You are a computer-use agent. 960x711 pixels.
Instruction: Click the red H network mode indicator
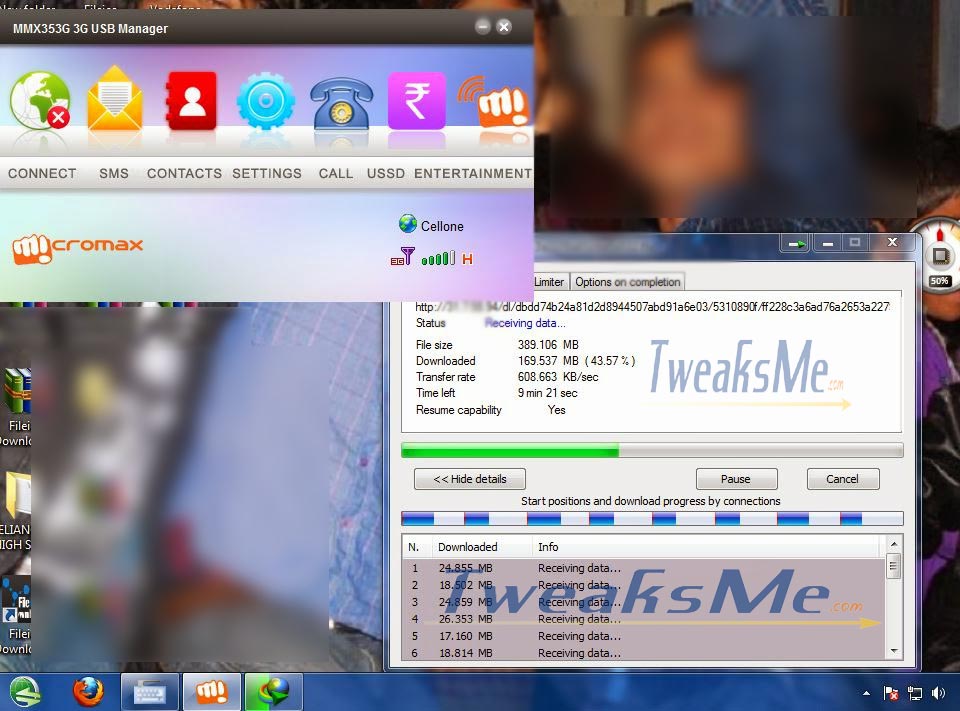coord(467,259)
